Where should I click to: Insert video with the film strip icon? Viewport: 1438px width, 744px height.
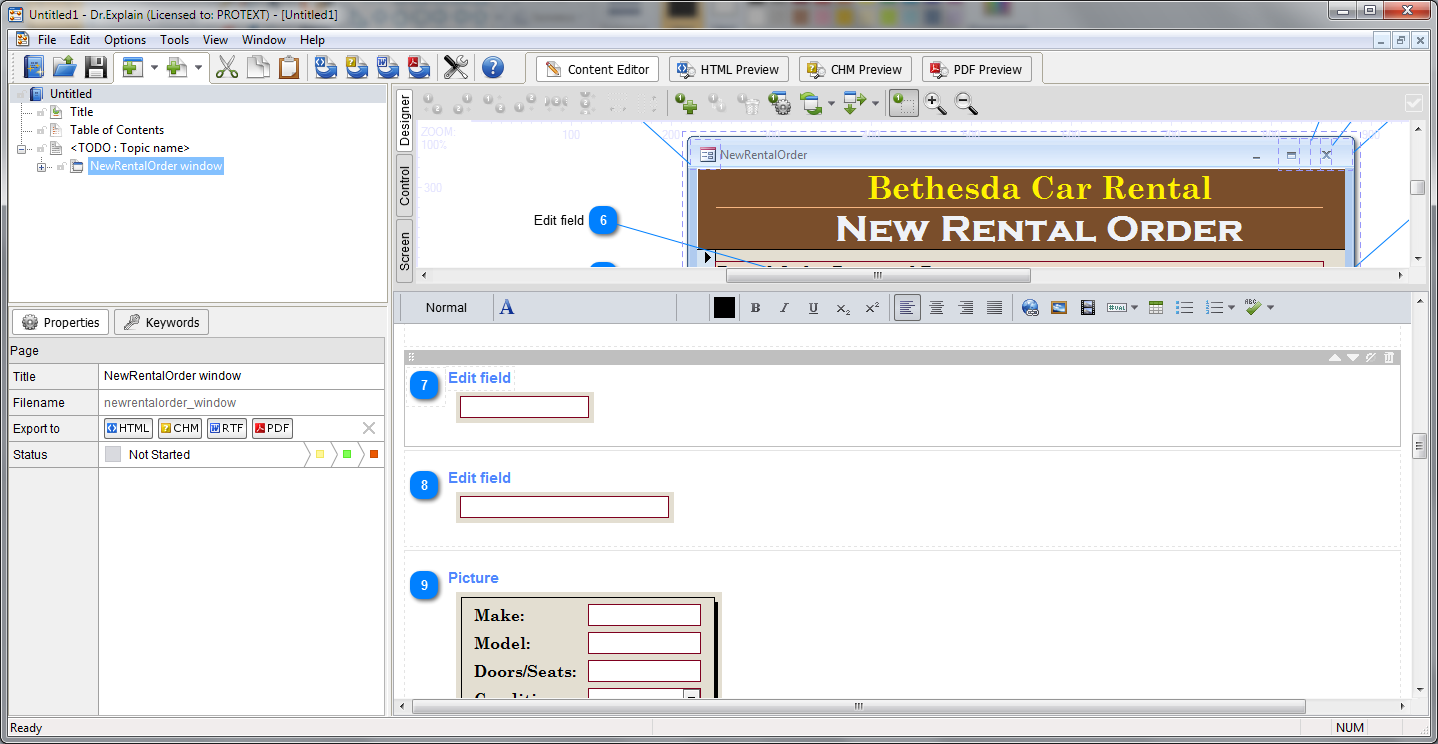point(1088,308)
